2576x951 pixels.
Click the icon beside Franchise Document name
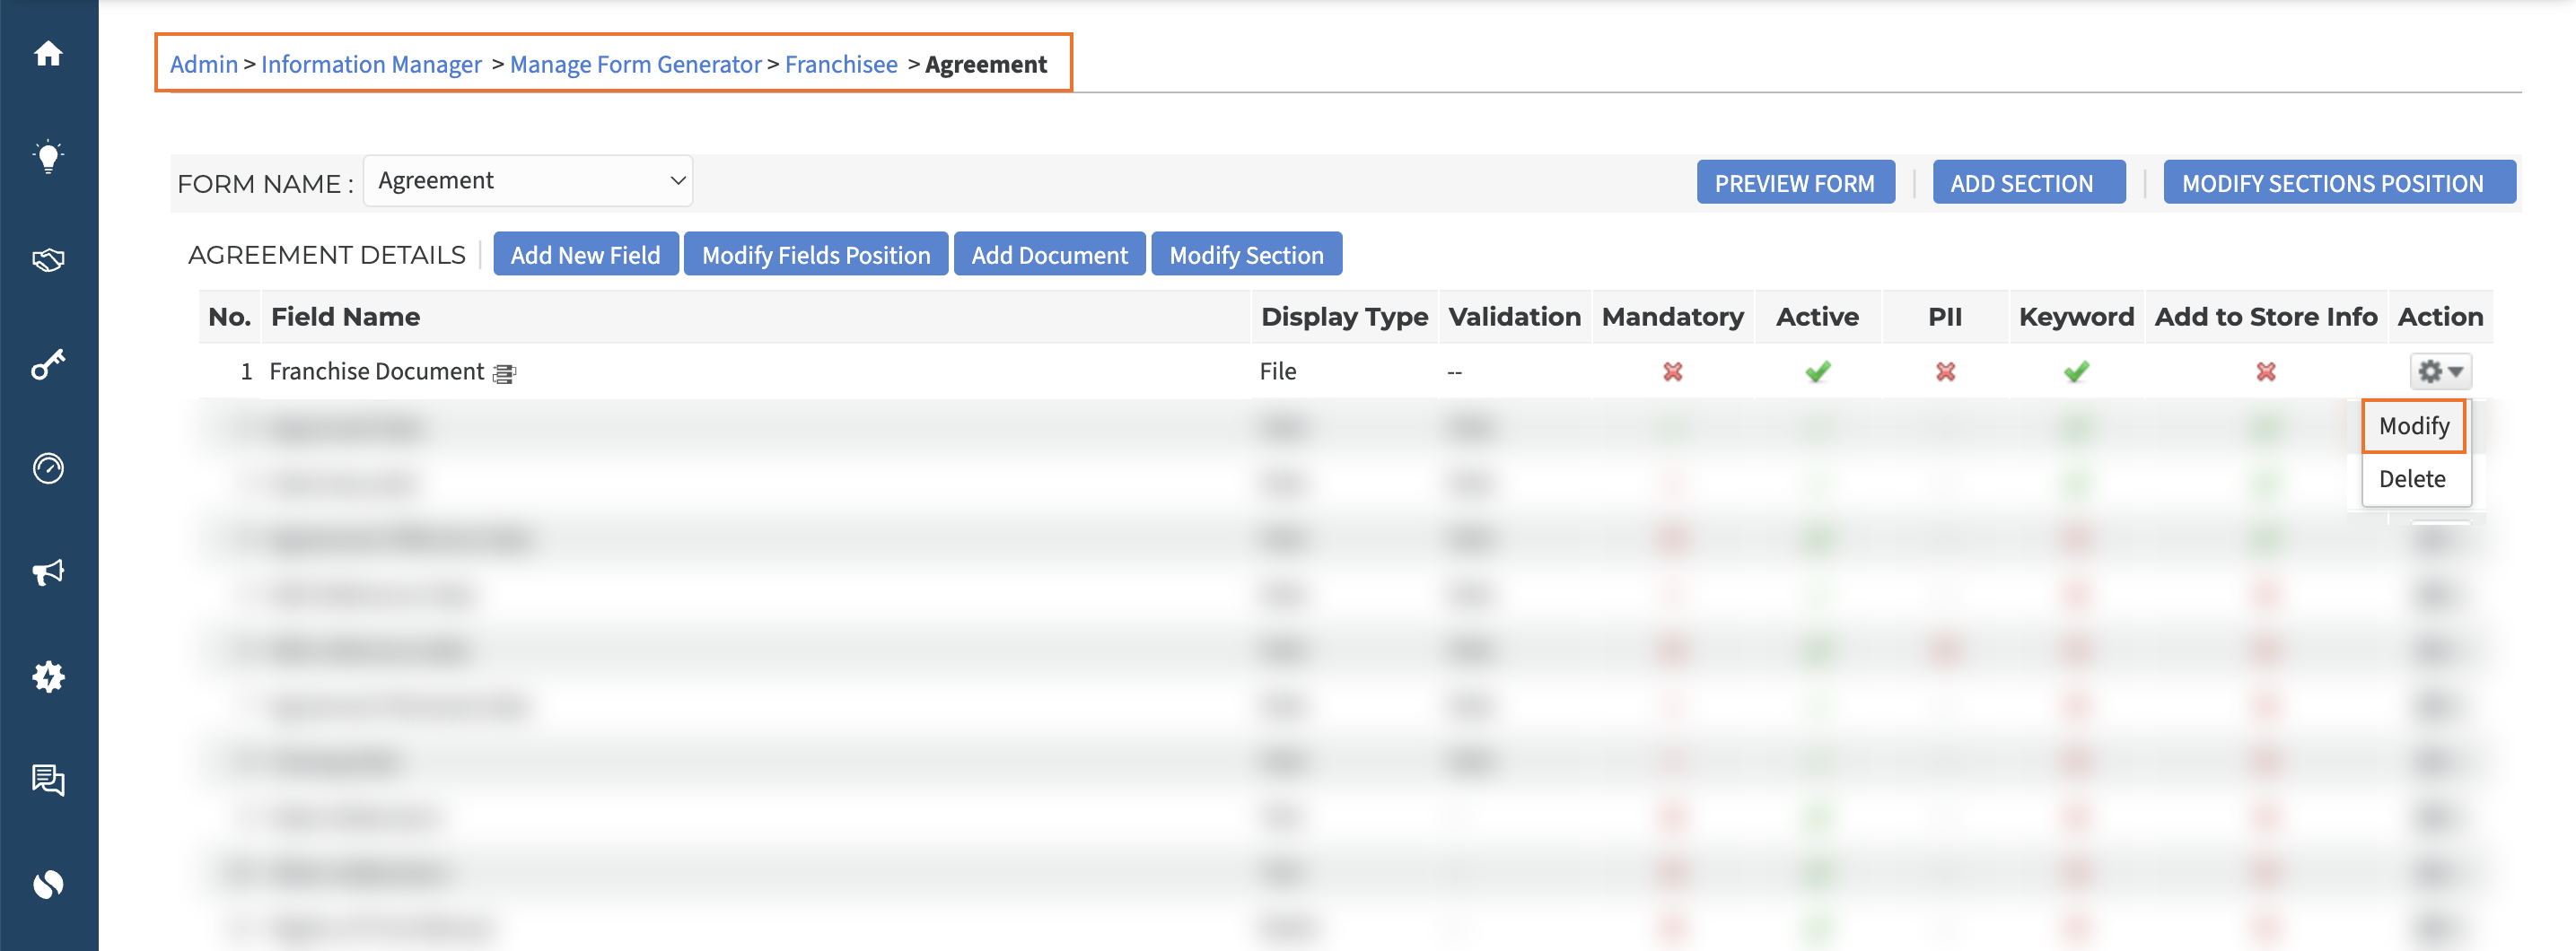[x=504, y=374]
